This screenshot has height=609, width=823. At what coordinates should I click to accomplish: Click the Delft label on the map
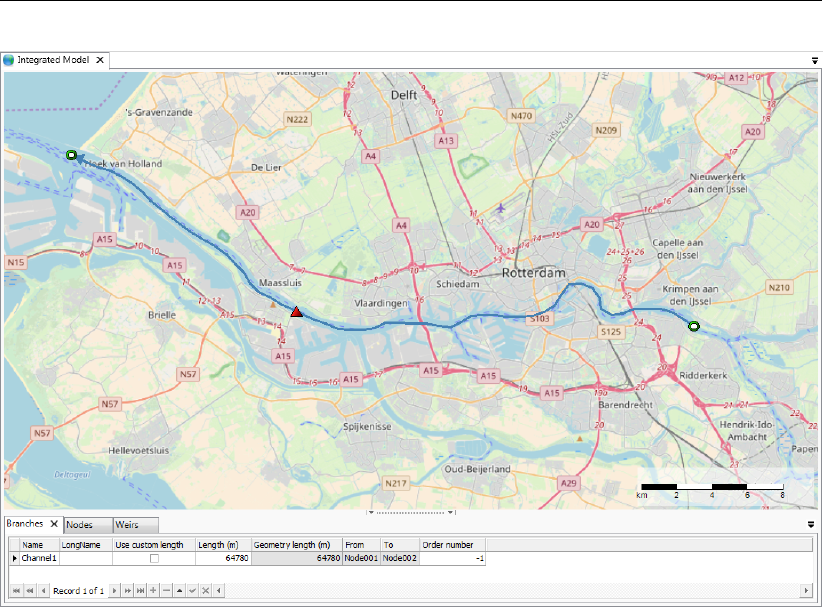click(404, 95)
